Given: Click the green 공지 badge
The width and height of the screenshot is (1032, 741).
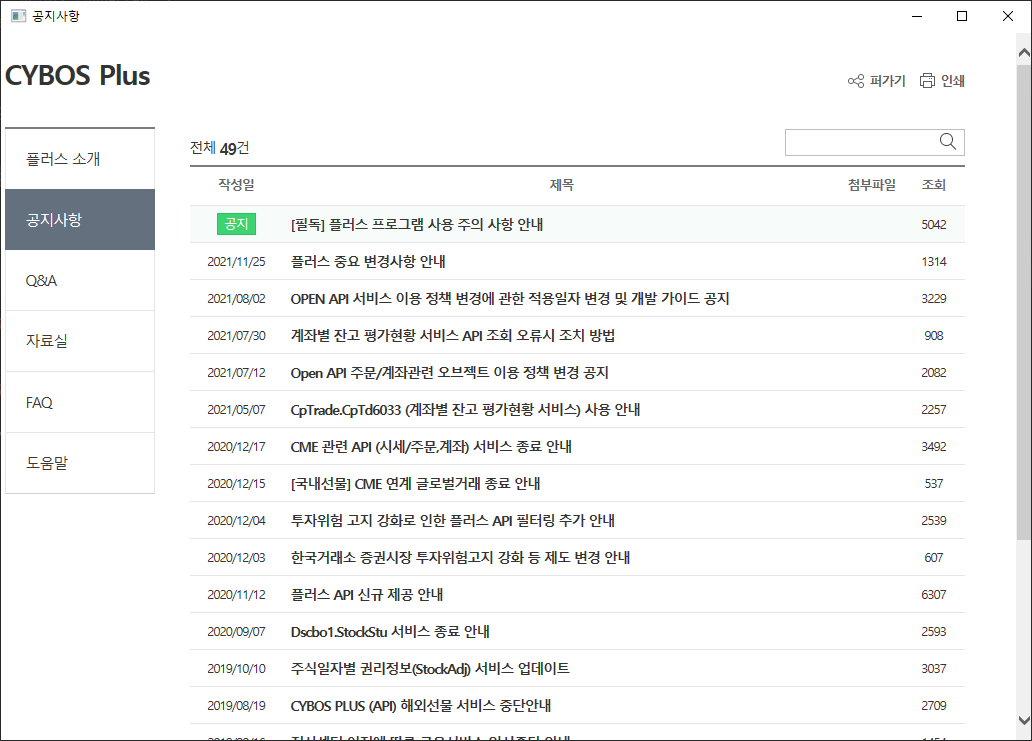Looking at the screenshot, I should pyautogui.click(x=236, y=224).
